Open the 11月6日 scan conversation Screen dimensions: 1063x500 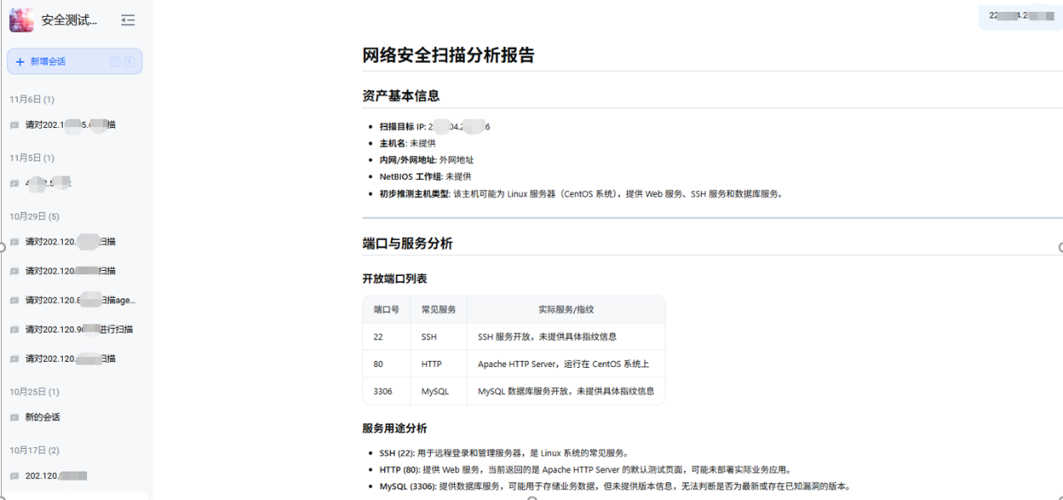click(x=70, y=125)
